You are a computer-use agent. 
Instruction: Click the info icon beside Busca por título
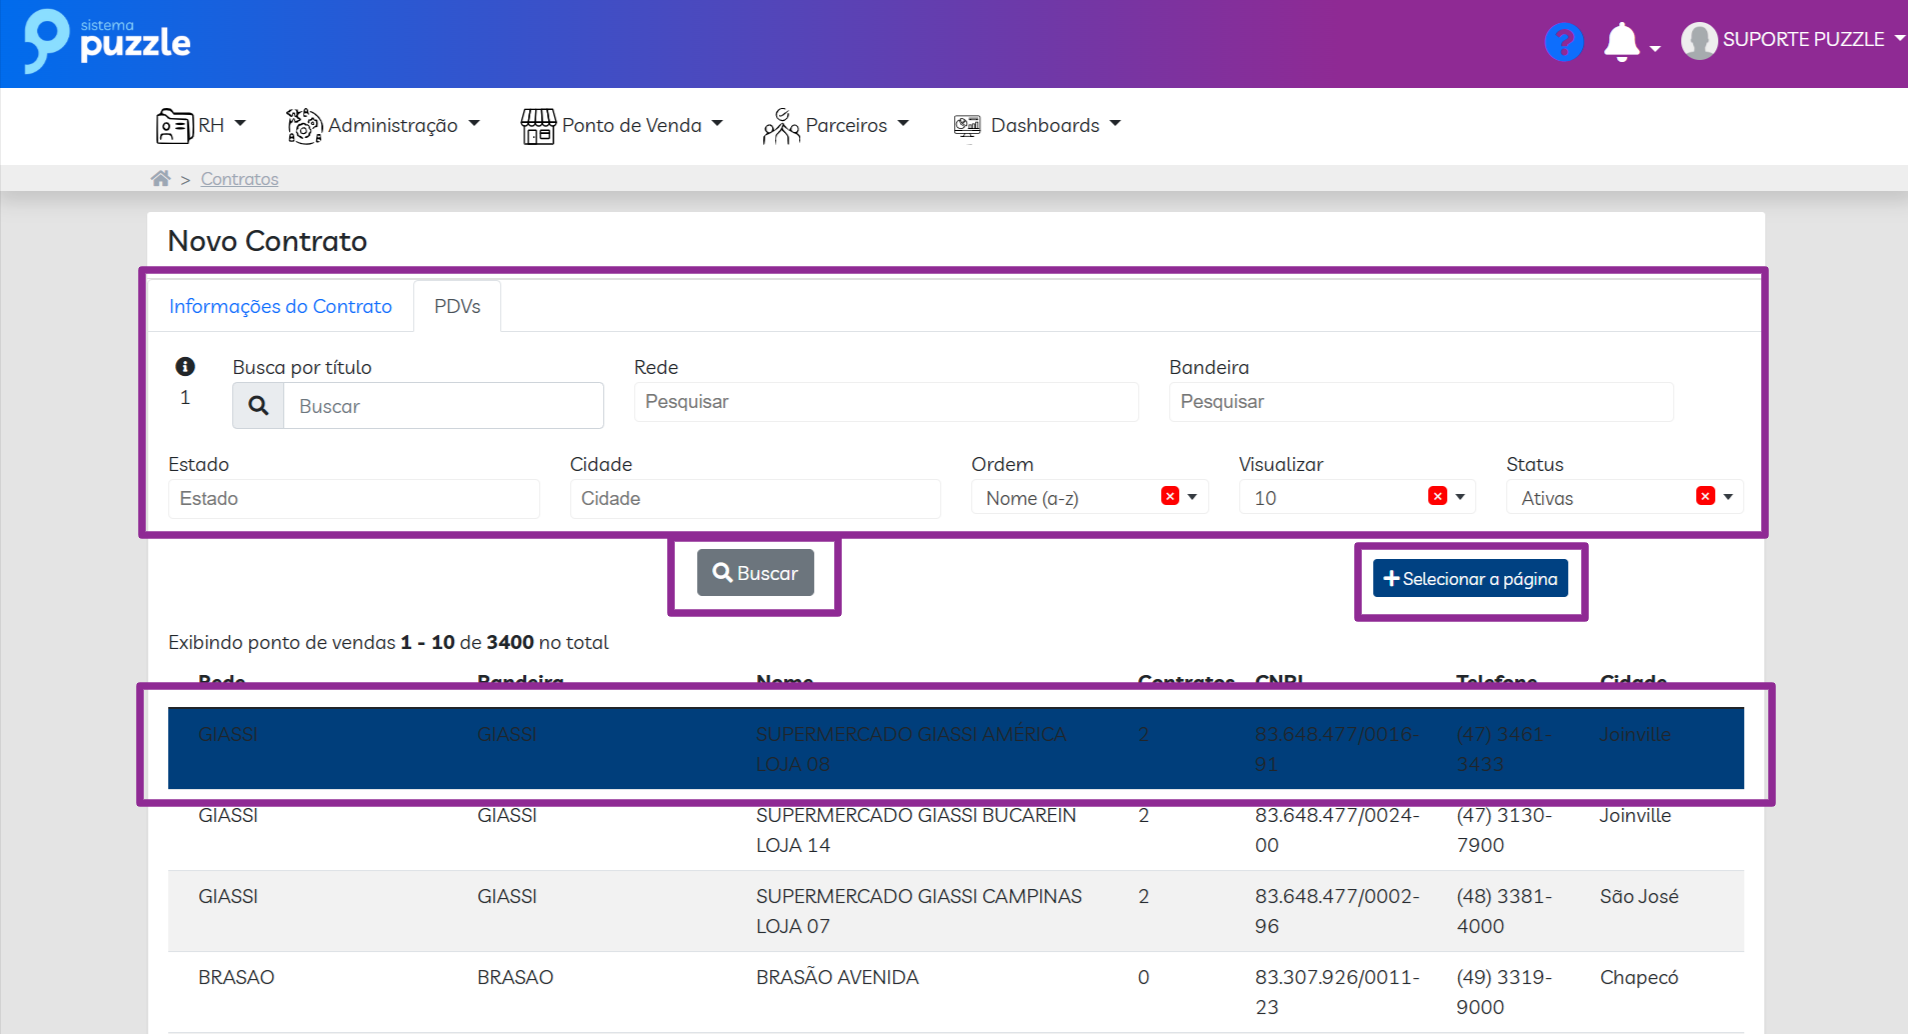tap(185, 367)
